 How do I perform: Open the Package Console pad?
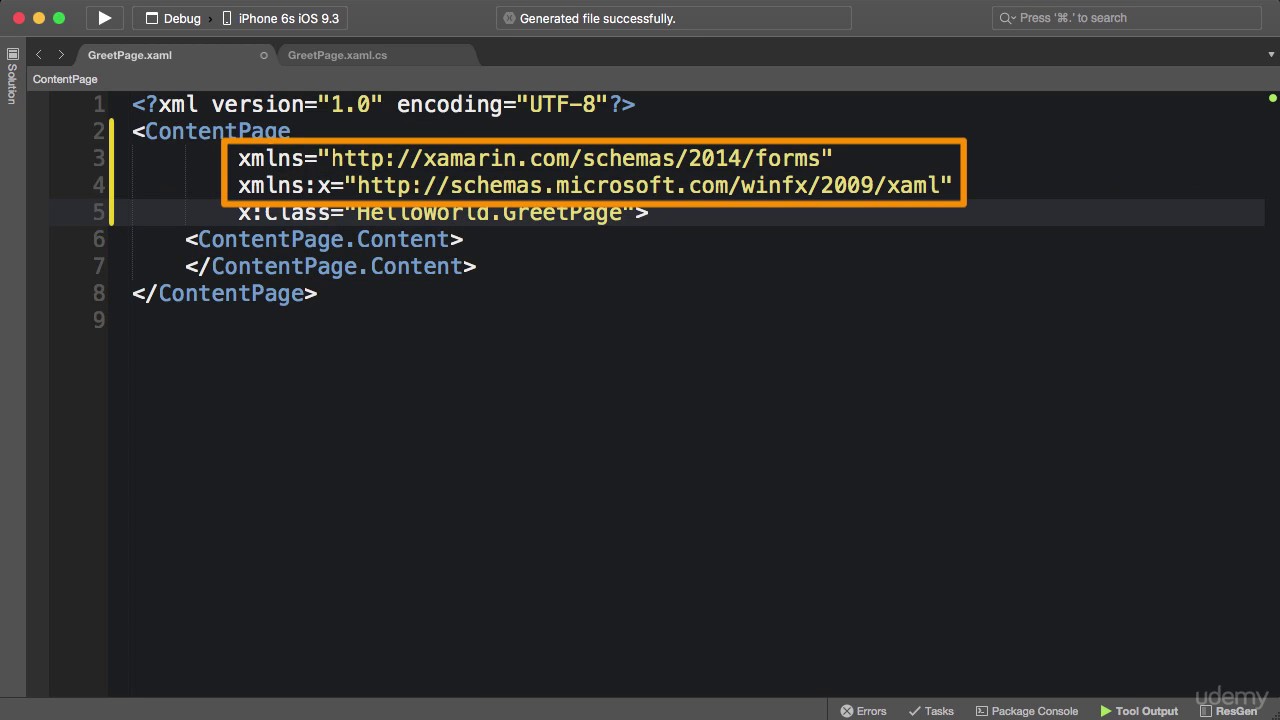click(1027, 711)
